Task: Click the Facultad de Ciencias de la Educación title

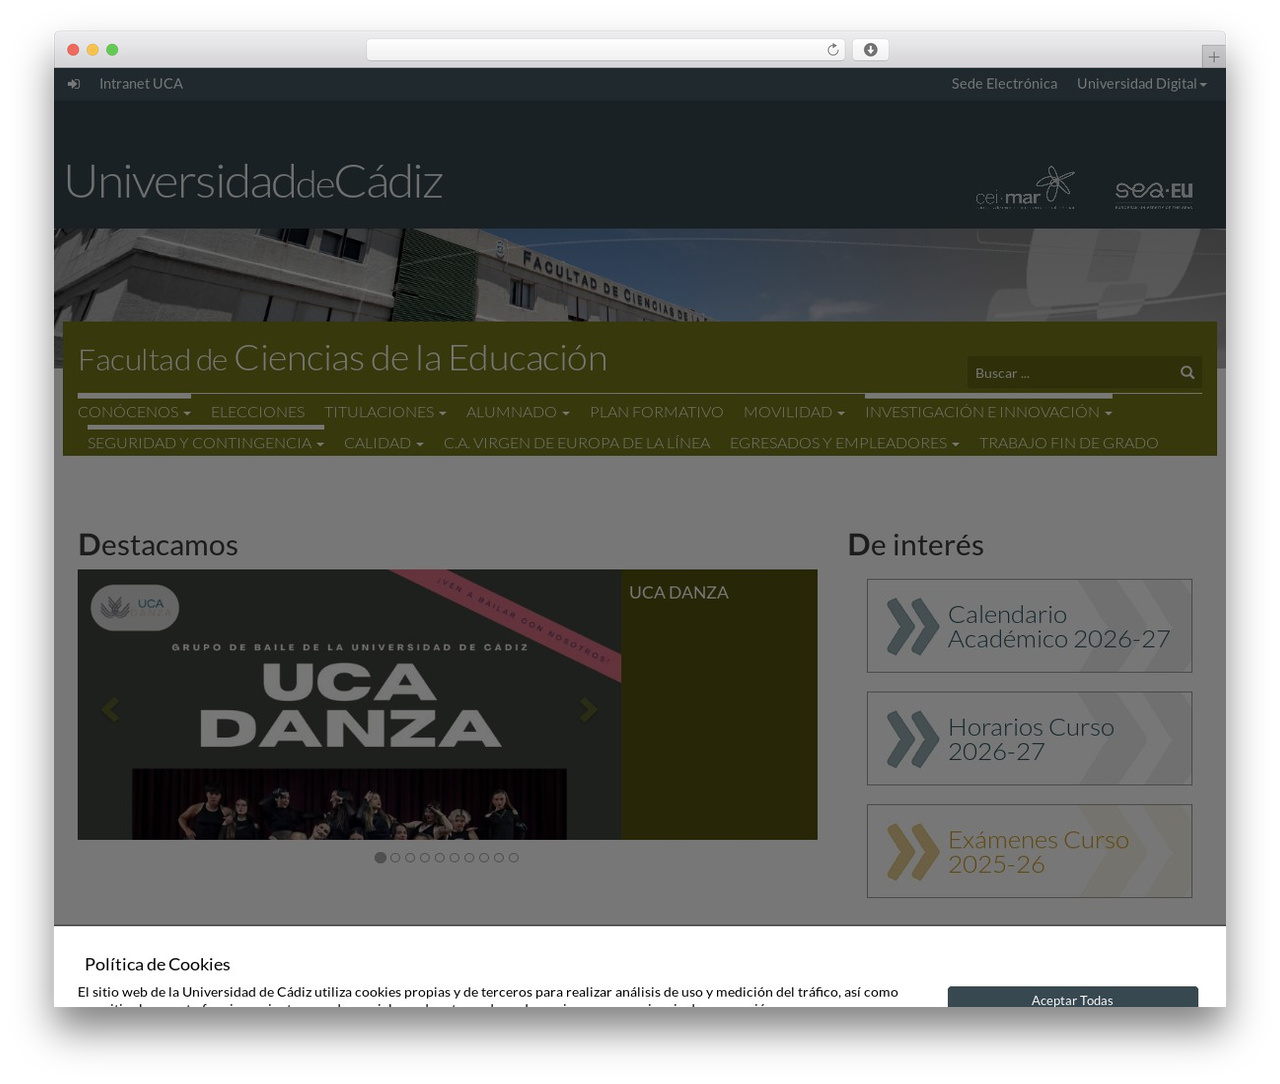Action: [342, 358]
